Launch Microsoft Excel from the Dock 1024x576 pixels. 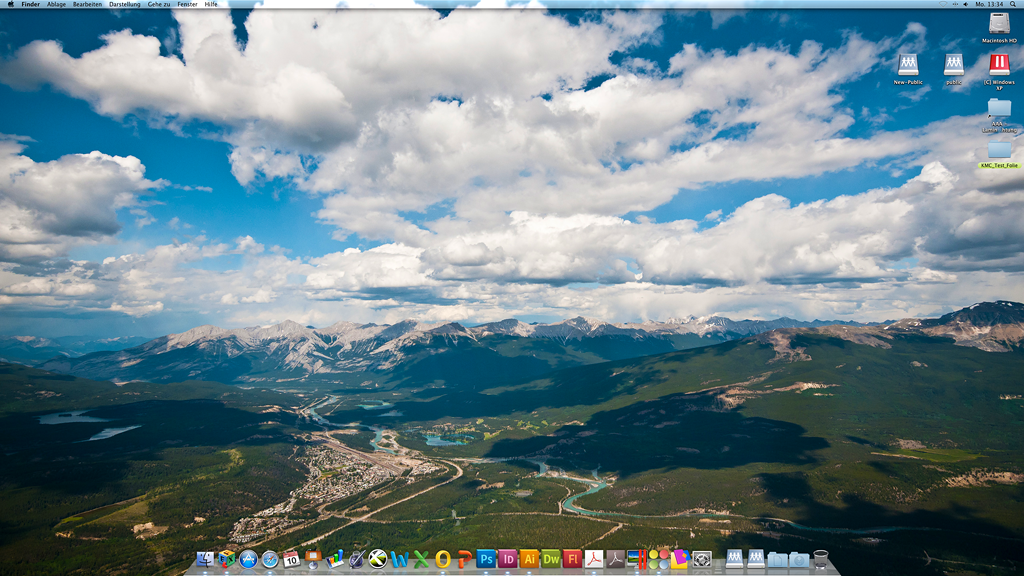(421, 559)
